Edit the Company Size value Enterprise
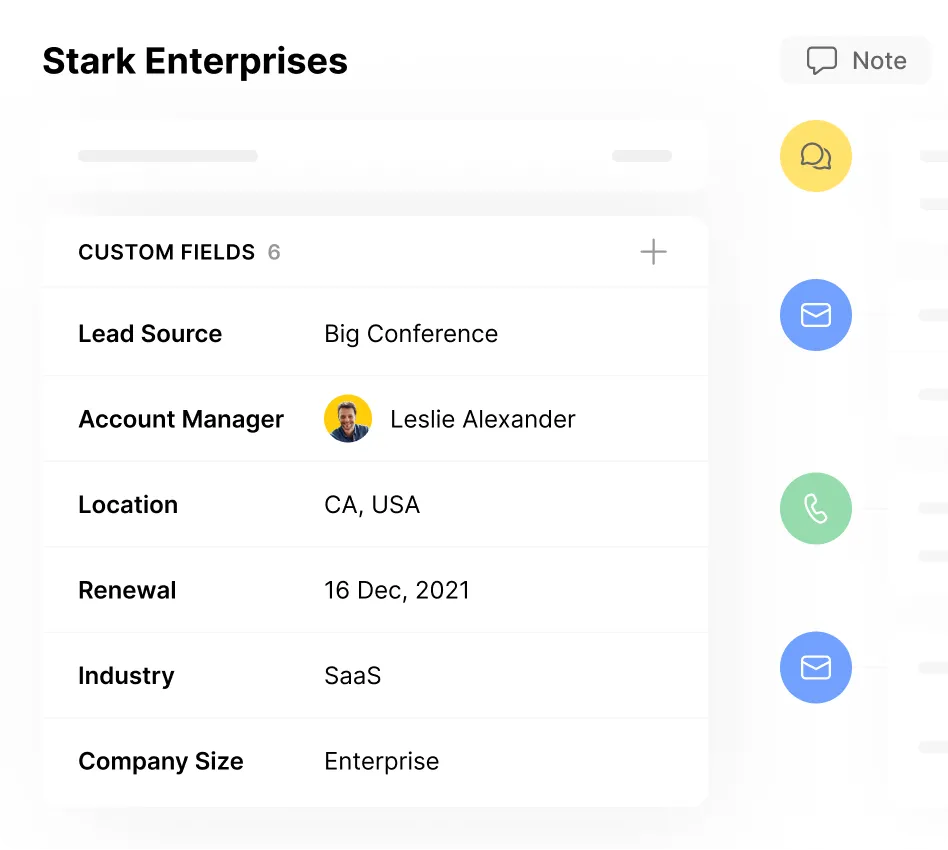 [x=381, y=761]
